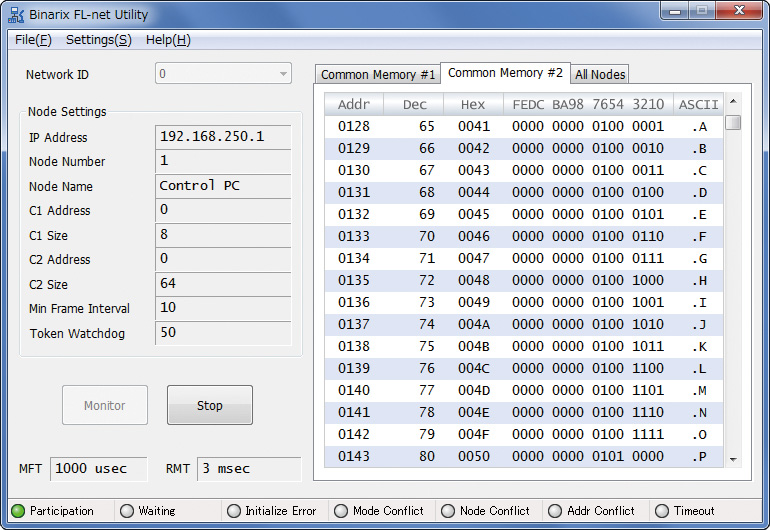The width and height of the screenshot is (770, 530).
Task: Click the scroll up arrow of memory table
Action: pos(733,102)
